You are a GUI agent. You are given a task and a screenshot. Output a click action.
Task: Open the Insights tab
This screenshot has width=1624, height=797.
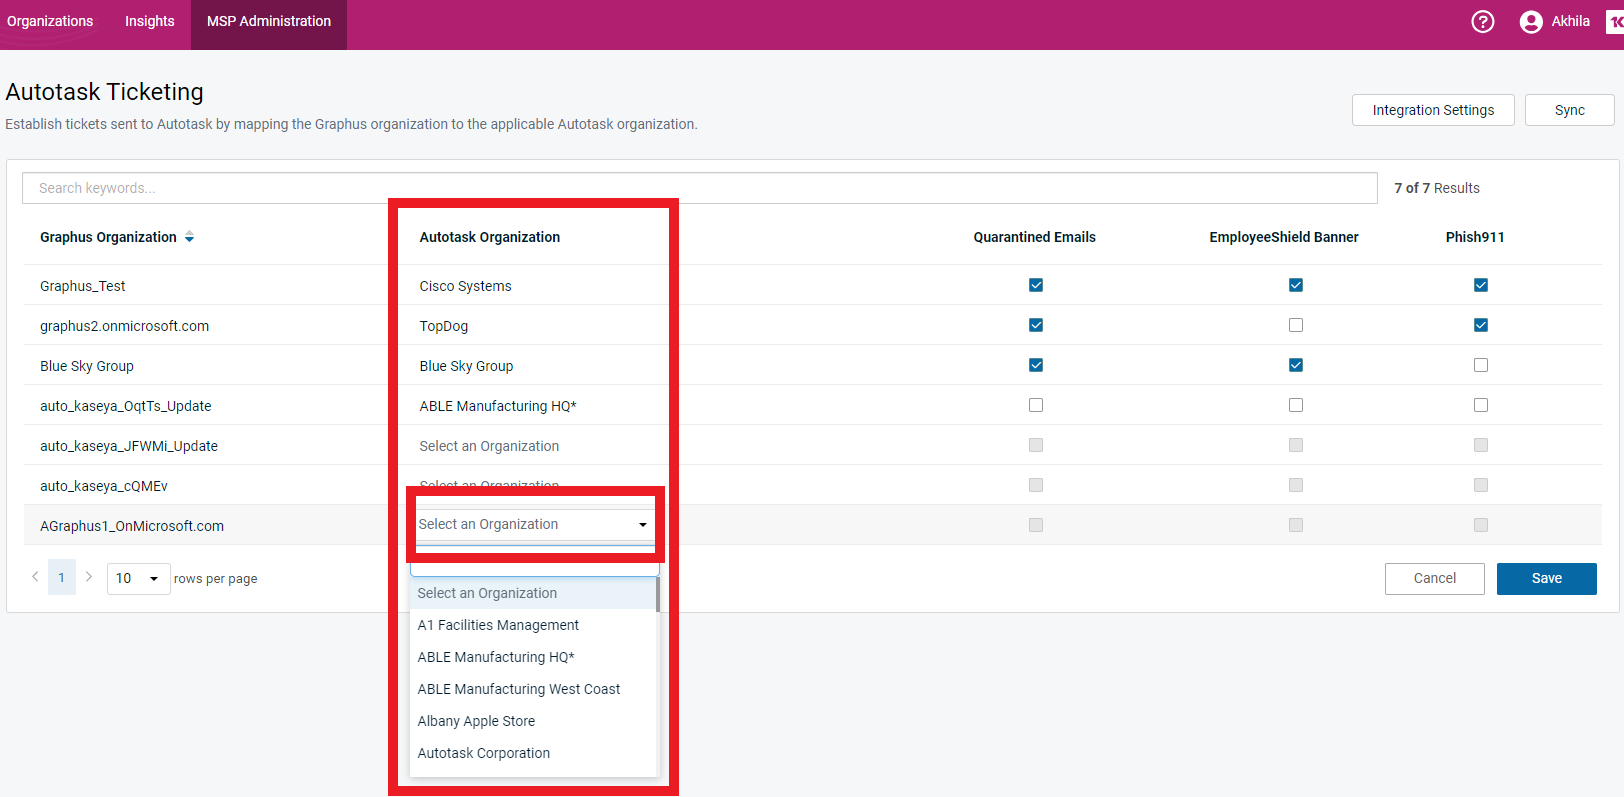pos(149,21)
